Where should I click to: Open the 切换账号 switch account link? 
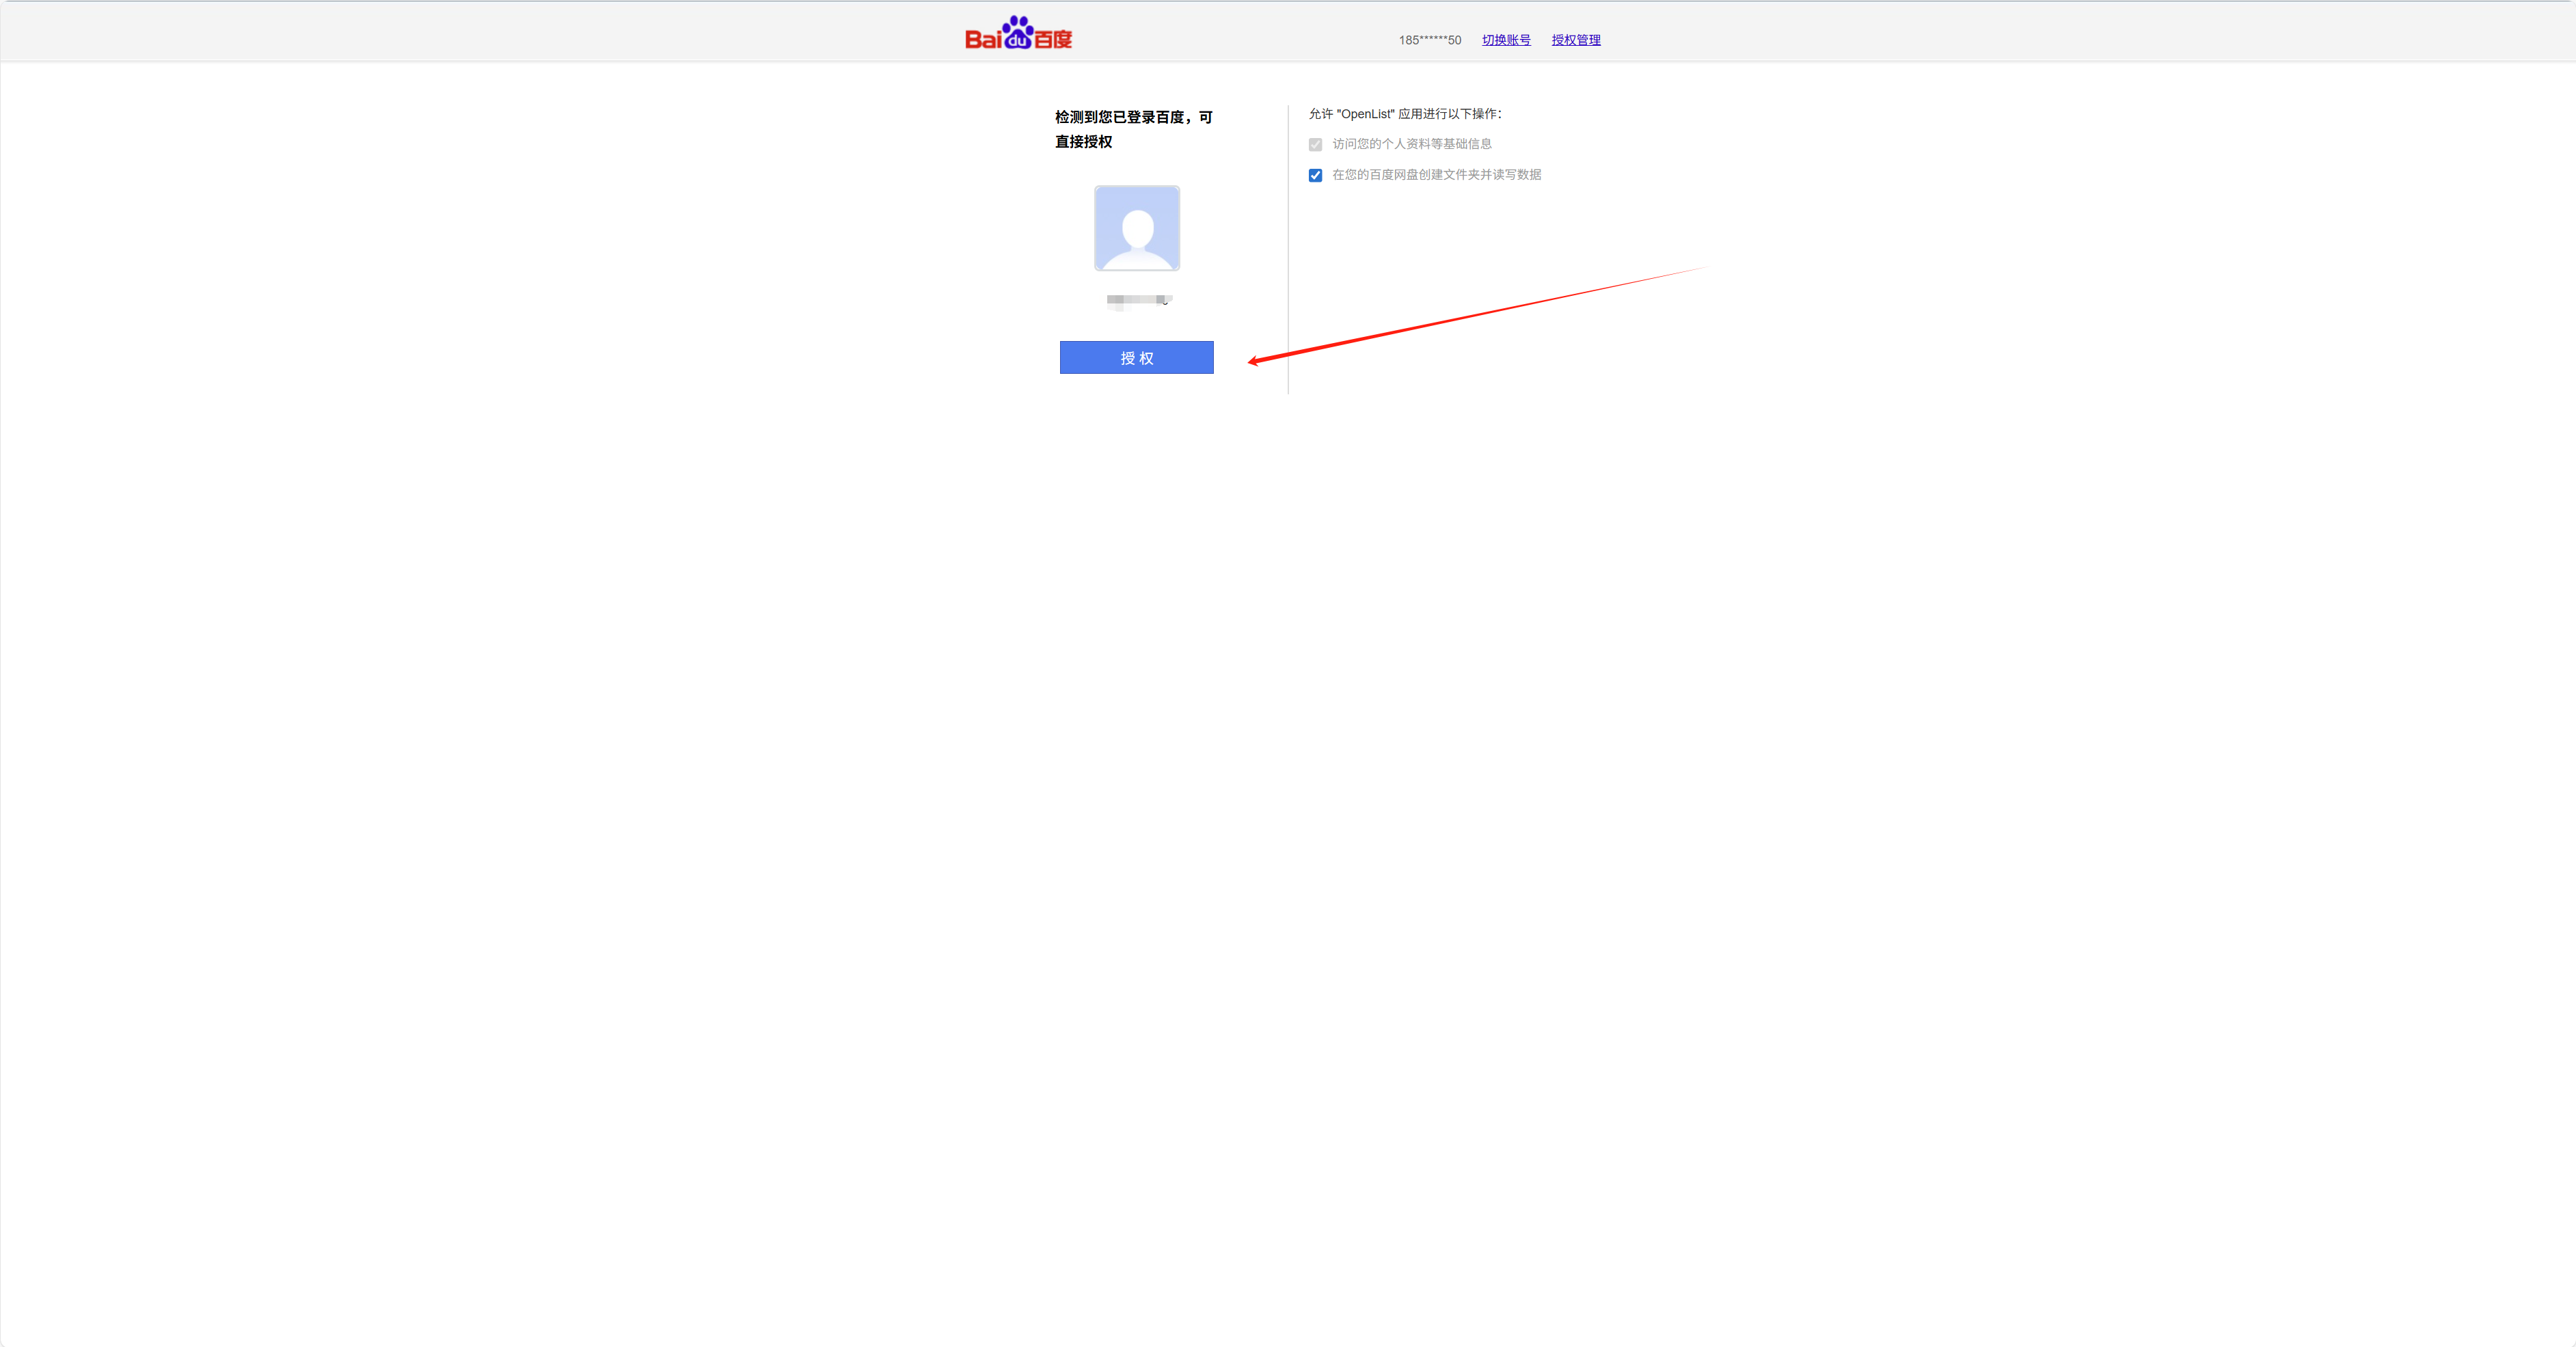pyautogui.click(x=1506, y=40)
